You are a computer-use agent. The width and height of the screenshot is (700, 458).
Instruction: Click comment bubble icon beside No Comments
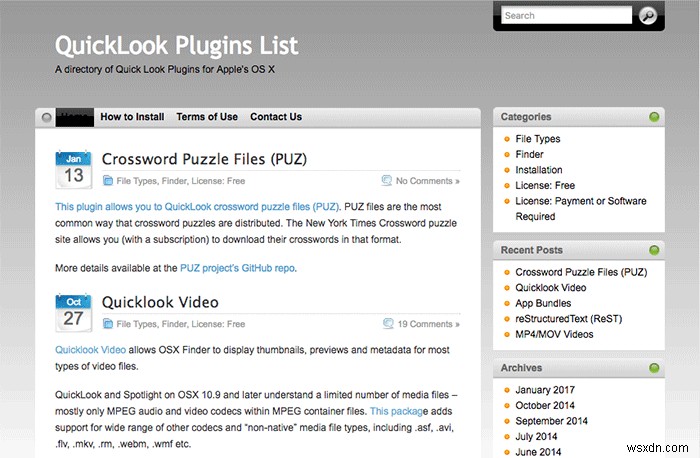coord(387,181)
